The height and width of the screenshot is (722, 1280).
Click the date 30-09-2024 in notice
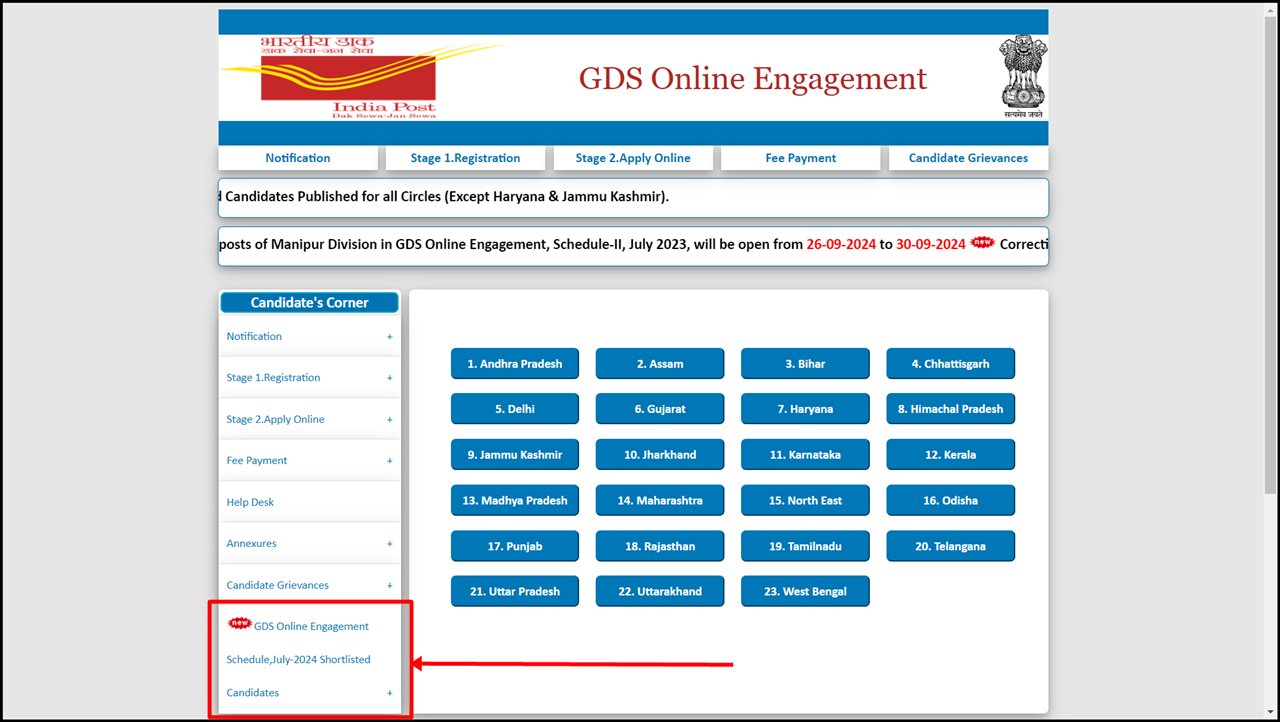931,244
